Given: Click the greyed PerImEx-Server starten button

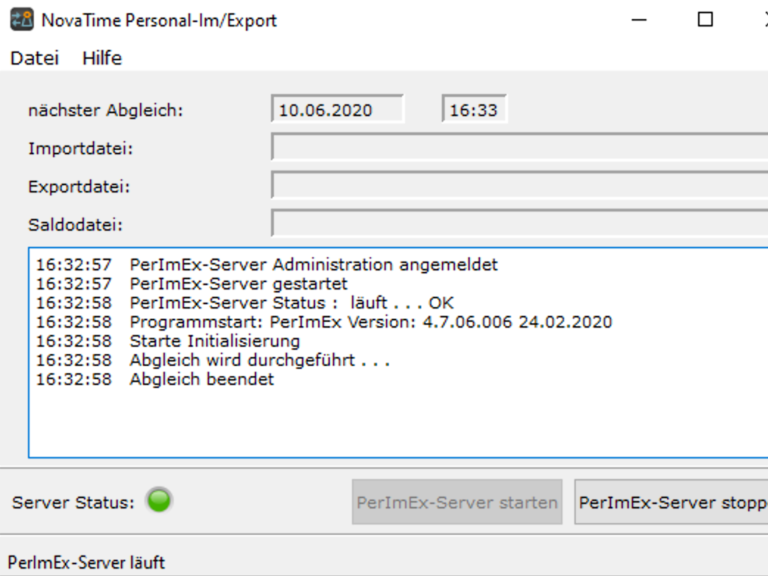Looking at the screenshot, I should coord(457,502).
